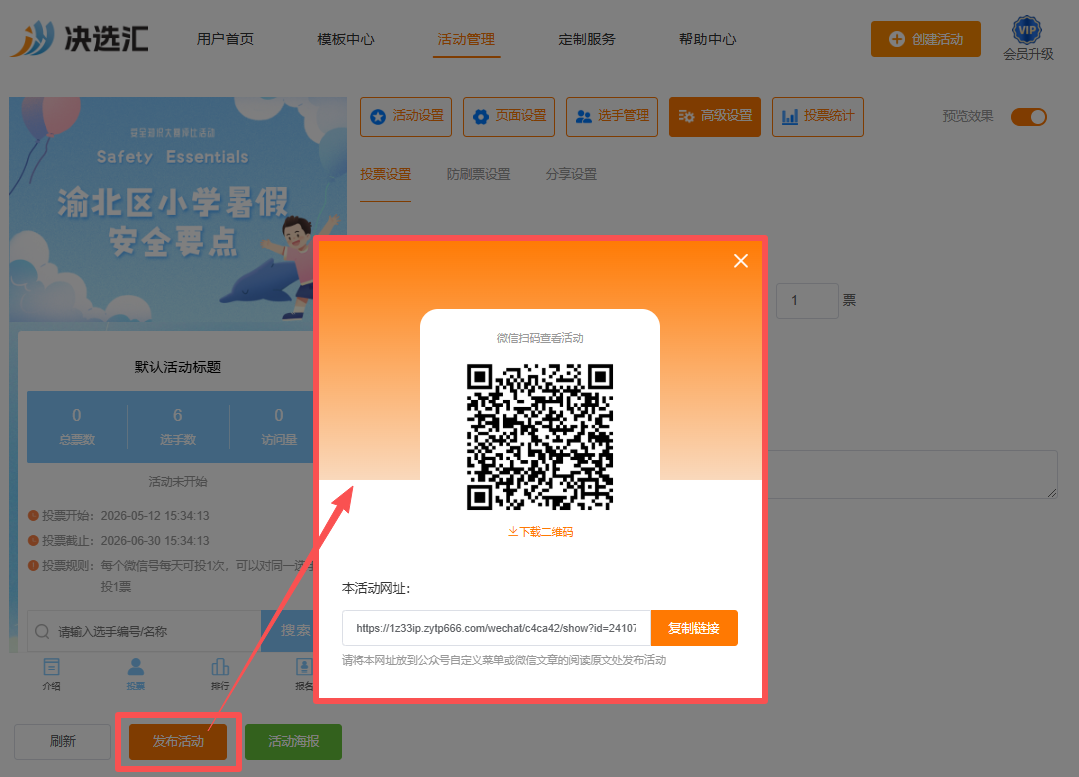This screenshot has height=777, width=1079.
Task: Click the 刷新 button
Action: [63, 741]
